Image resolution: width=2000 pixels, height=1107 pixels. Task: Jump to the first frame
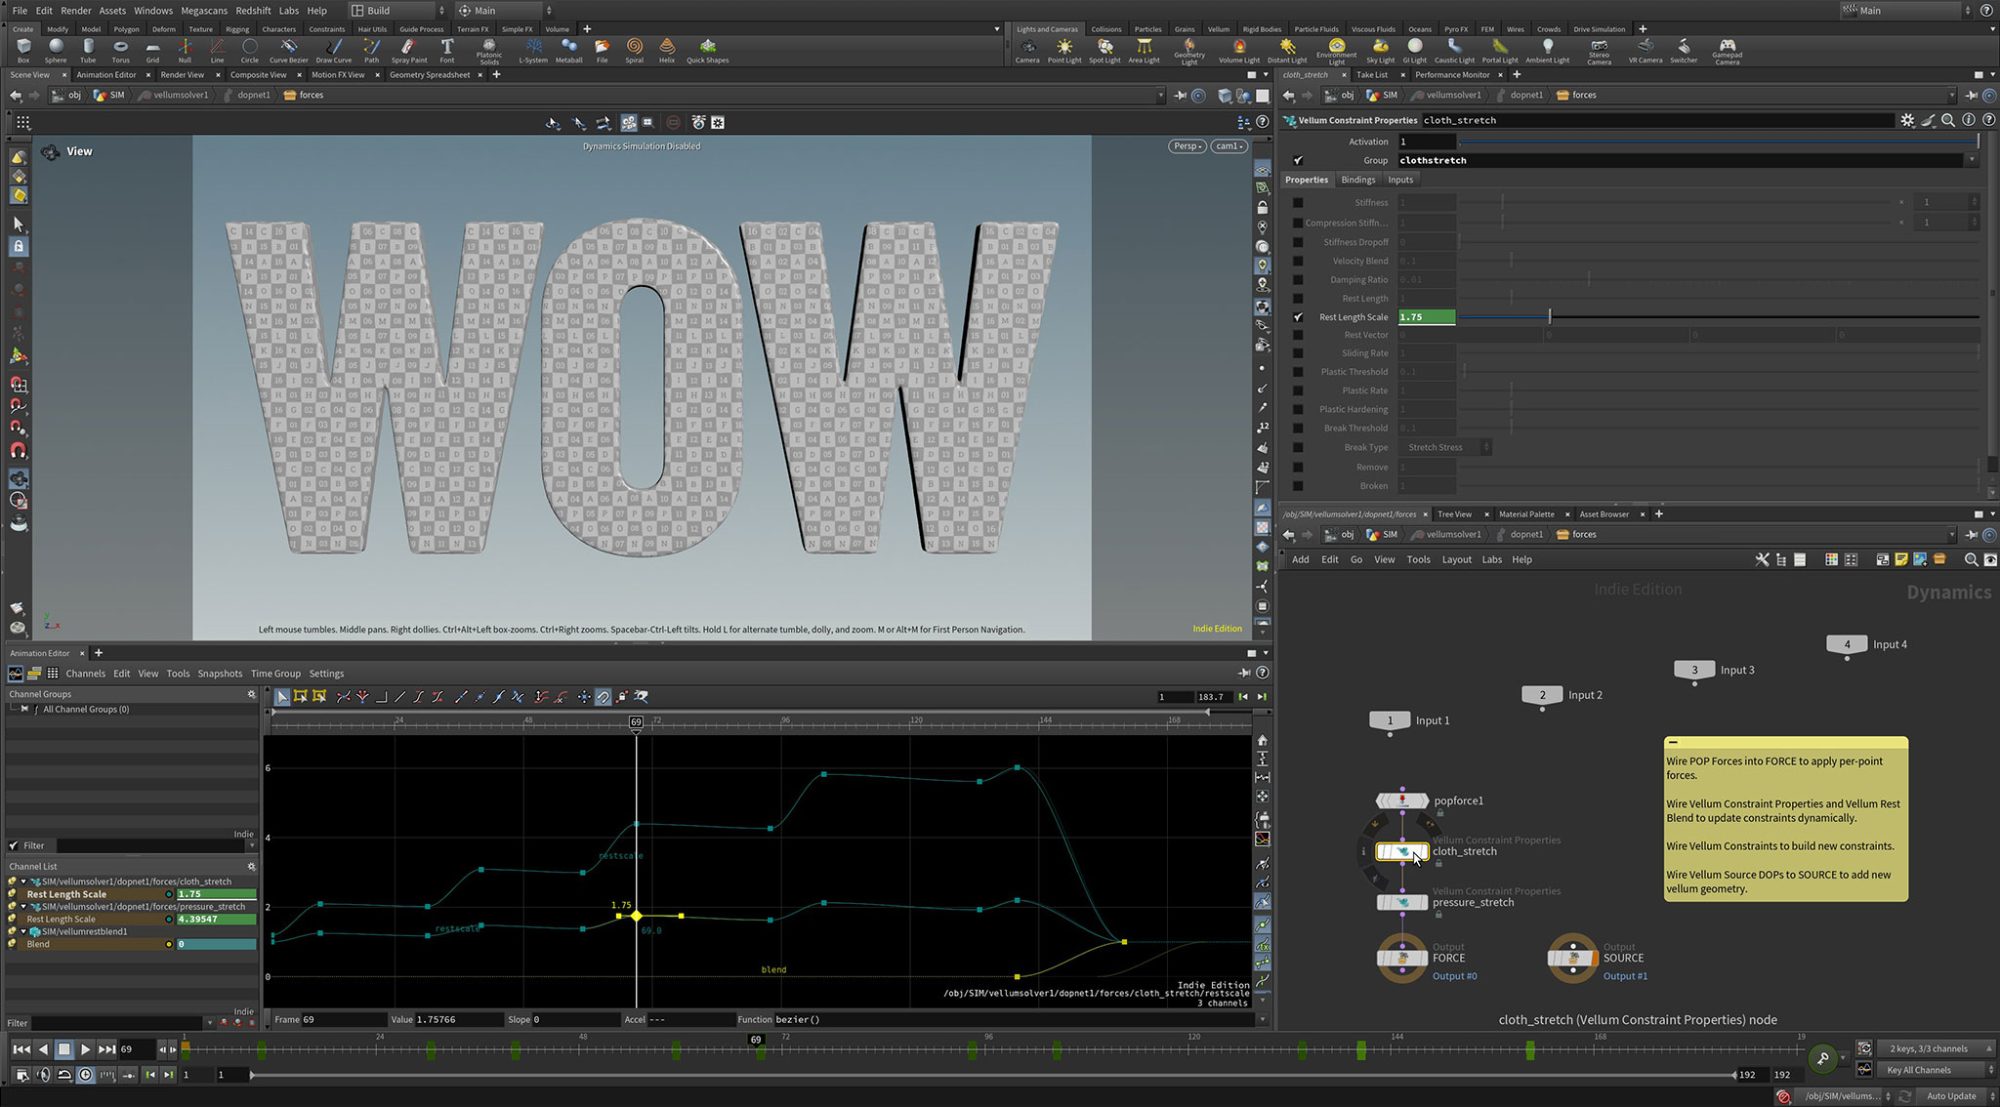tap(20, 1049)
